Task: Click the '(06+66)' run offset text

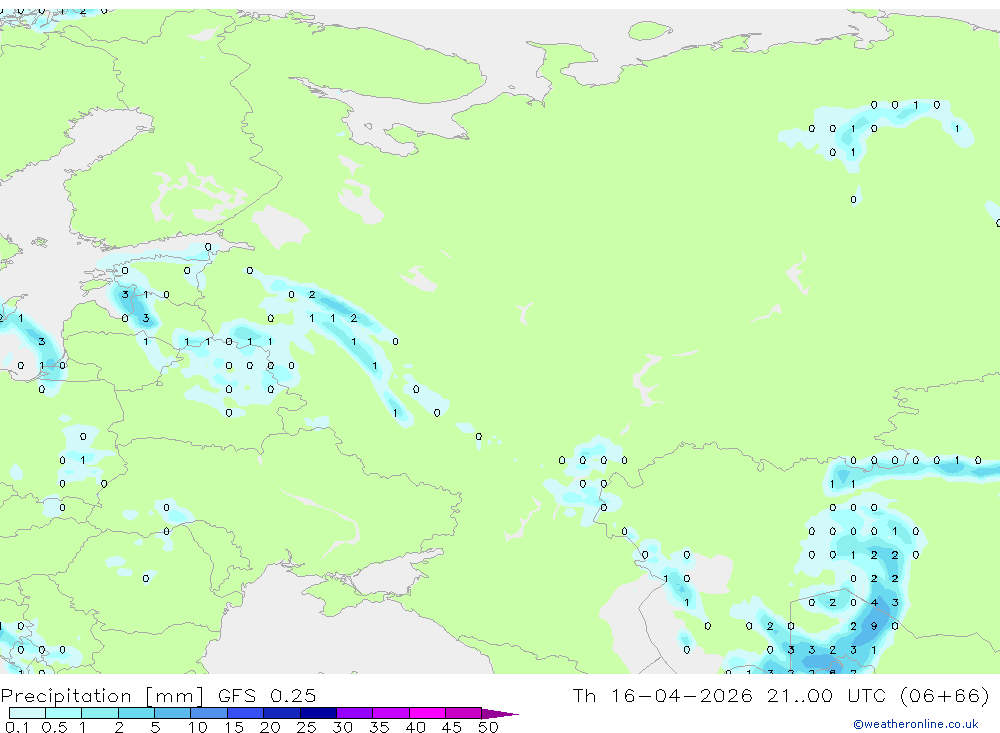Action: pyautogui.click(x=945, y=695)
